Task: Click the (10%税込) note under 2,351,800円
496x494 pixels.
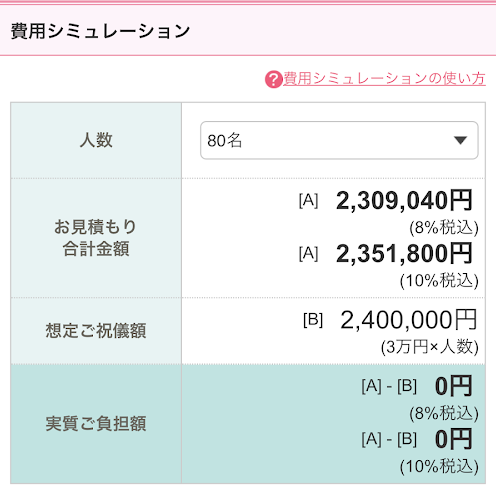Action: click(x=439, y=281)
